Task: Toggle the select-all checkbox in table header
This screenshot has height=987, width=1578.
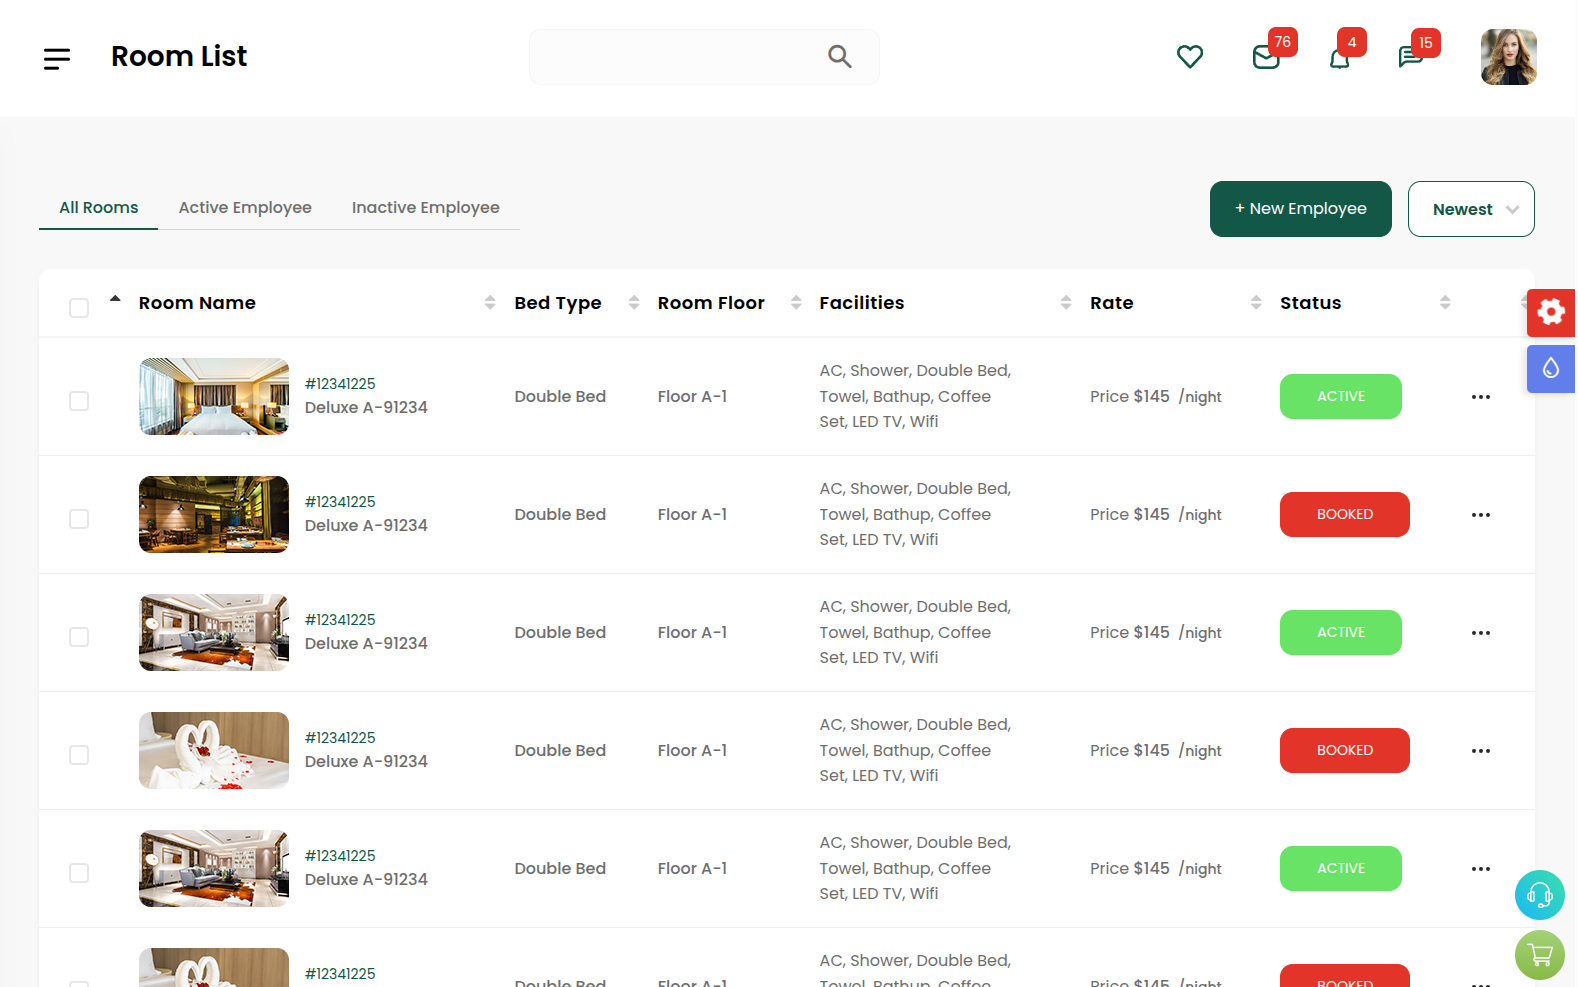Action: (x=79, y=308)
